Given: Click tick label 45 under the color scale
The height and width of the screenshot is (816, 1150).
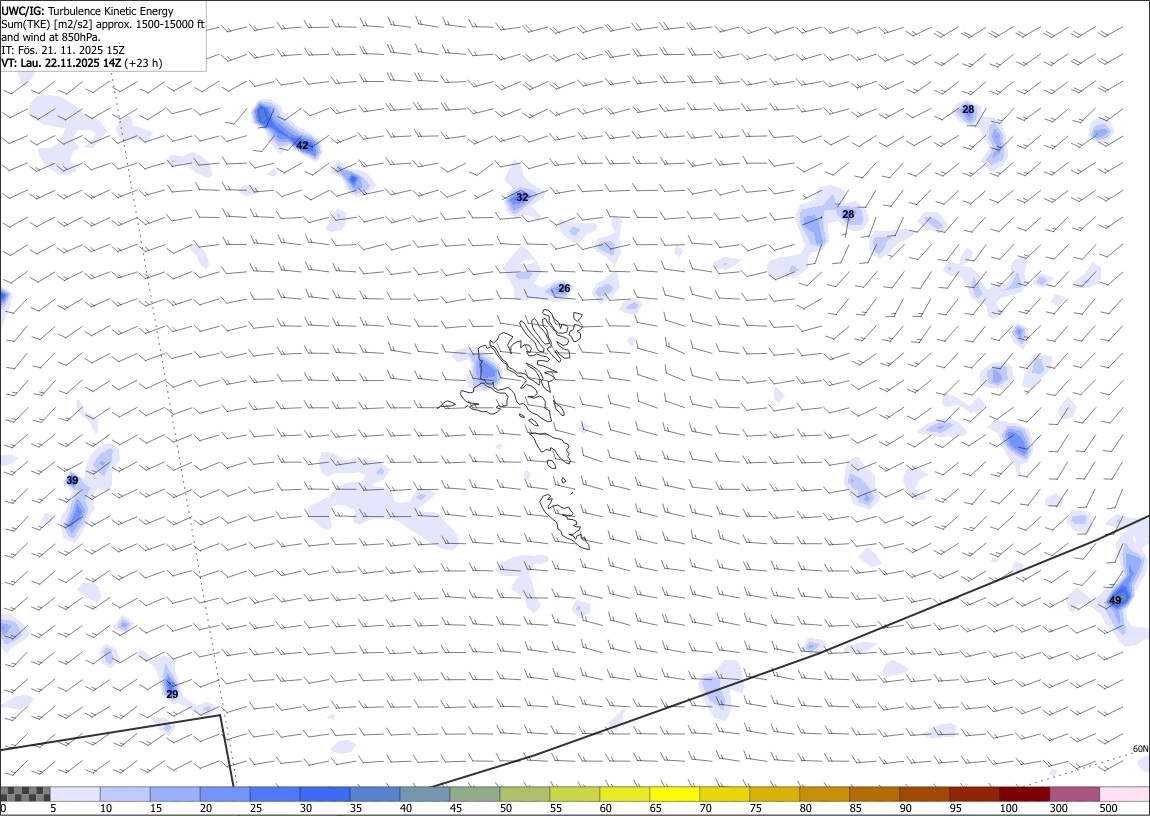Looking at the screenshot, I should pyautogui.click(x=455, y=808).
